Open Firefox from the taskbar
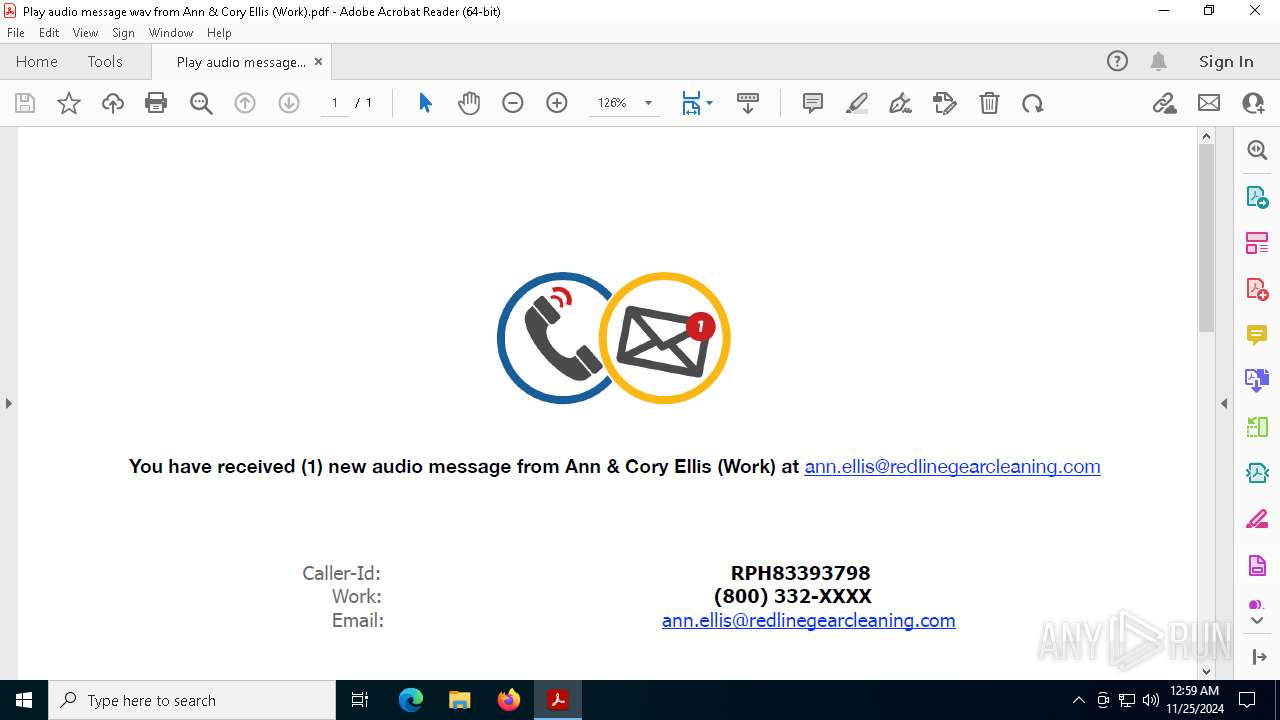 (x=509, y=700)
